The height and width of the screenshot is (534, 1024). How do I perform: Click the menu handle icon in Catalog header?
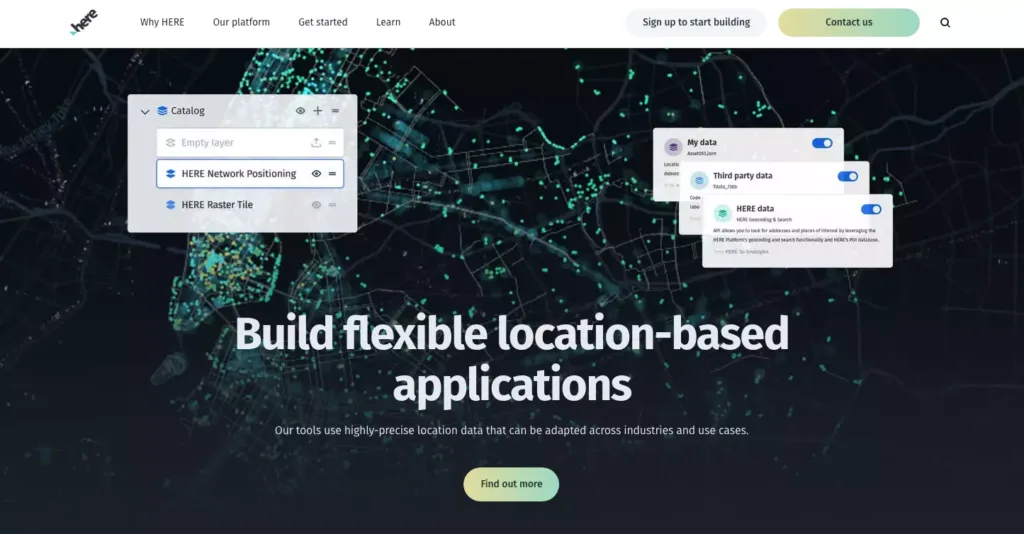click(336, 111)
